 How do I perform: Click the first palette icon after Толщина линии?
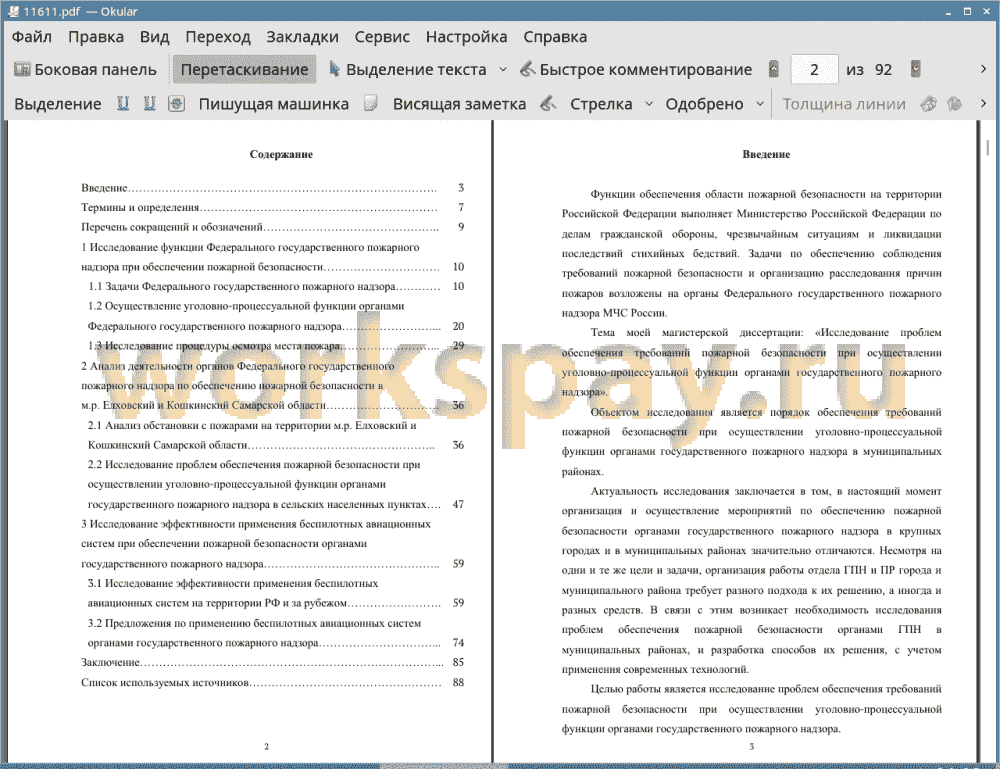point(929,103)
